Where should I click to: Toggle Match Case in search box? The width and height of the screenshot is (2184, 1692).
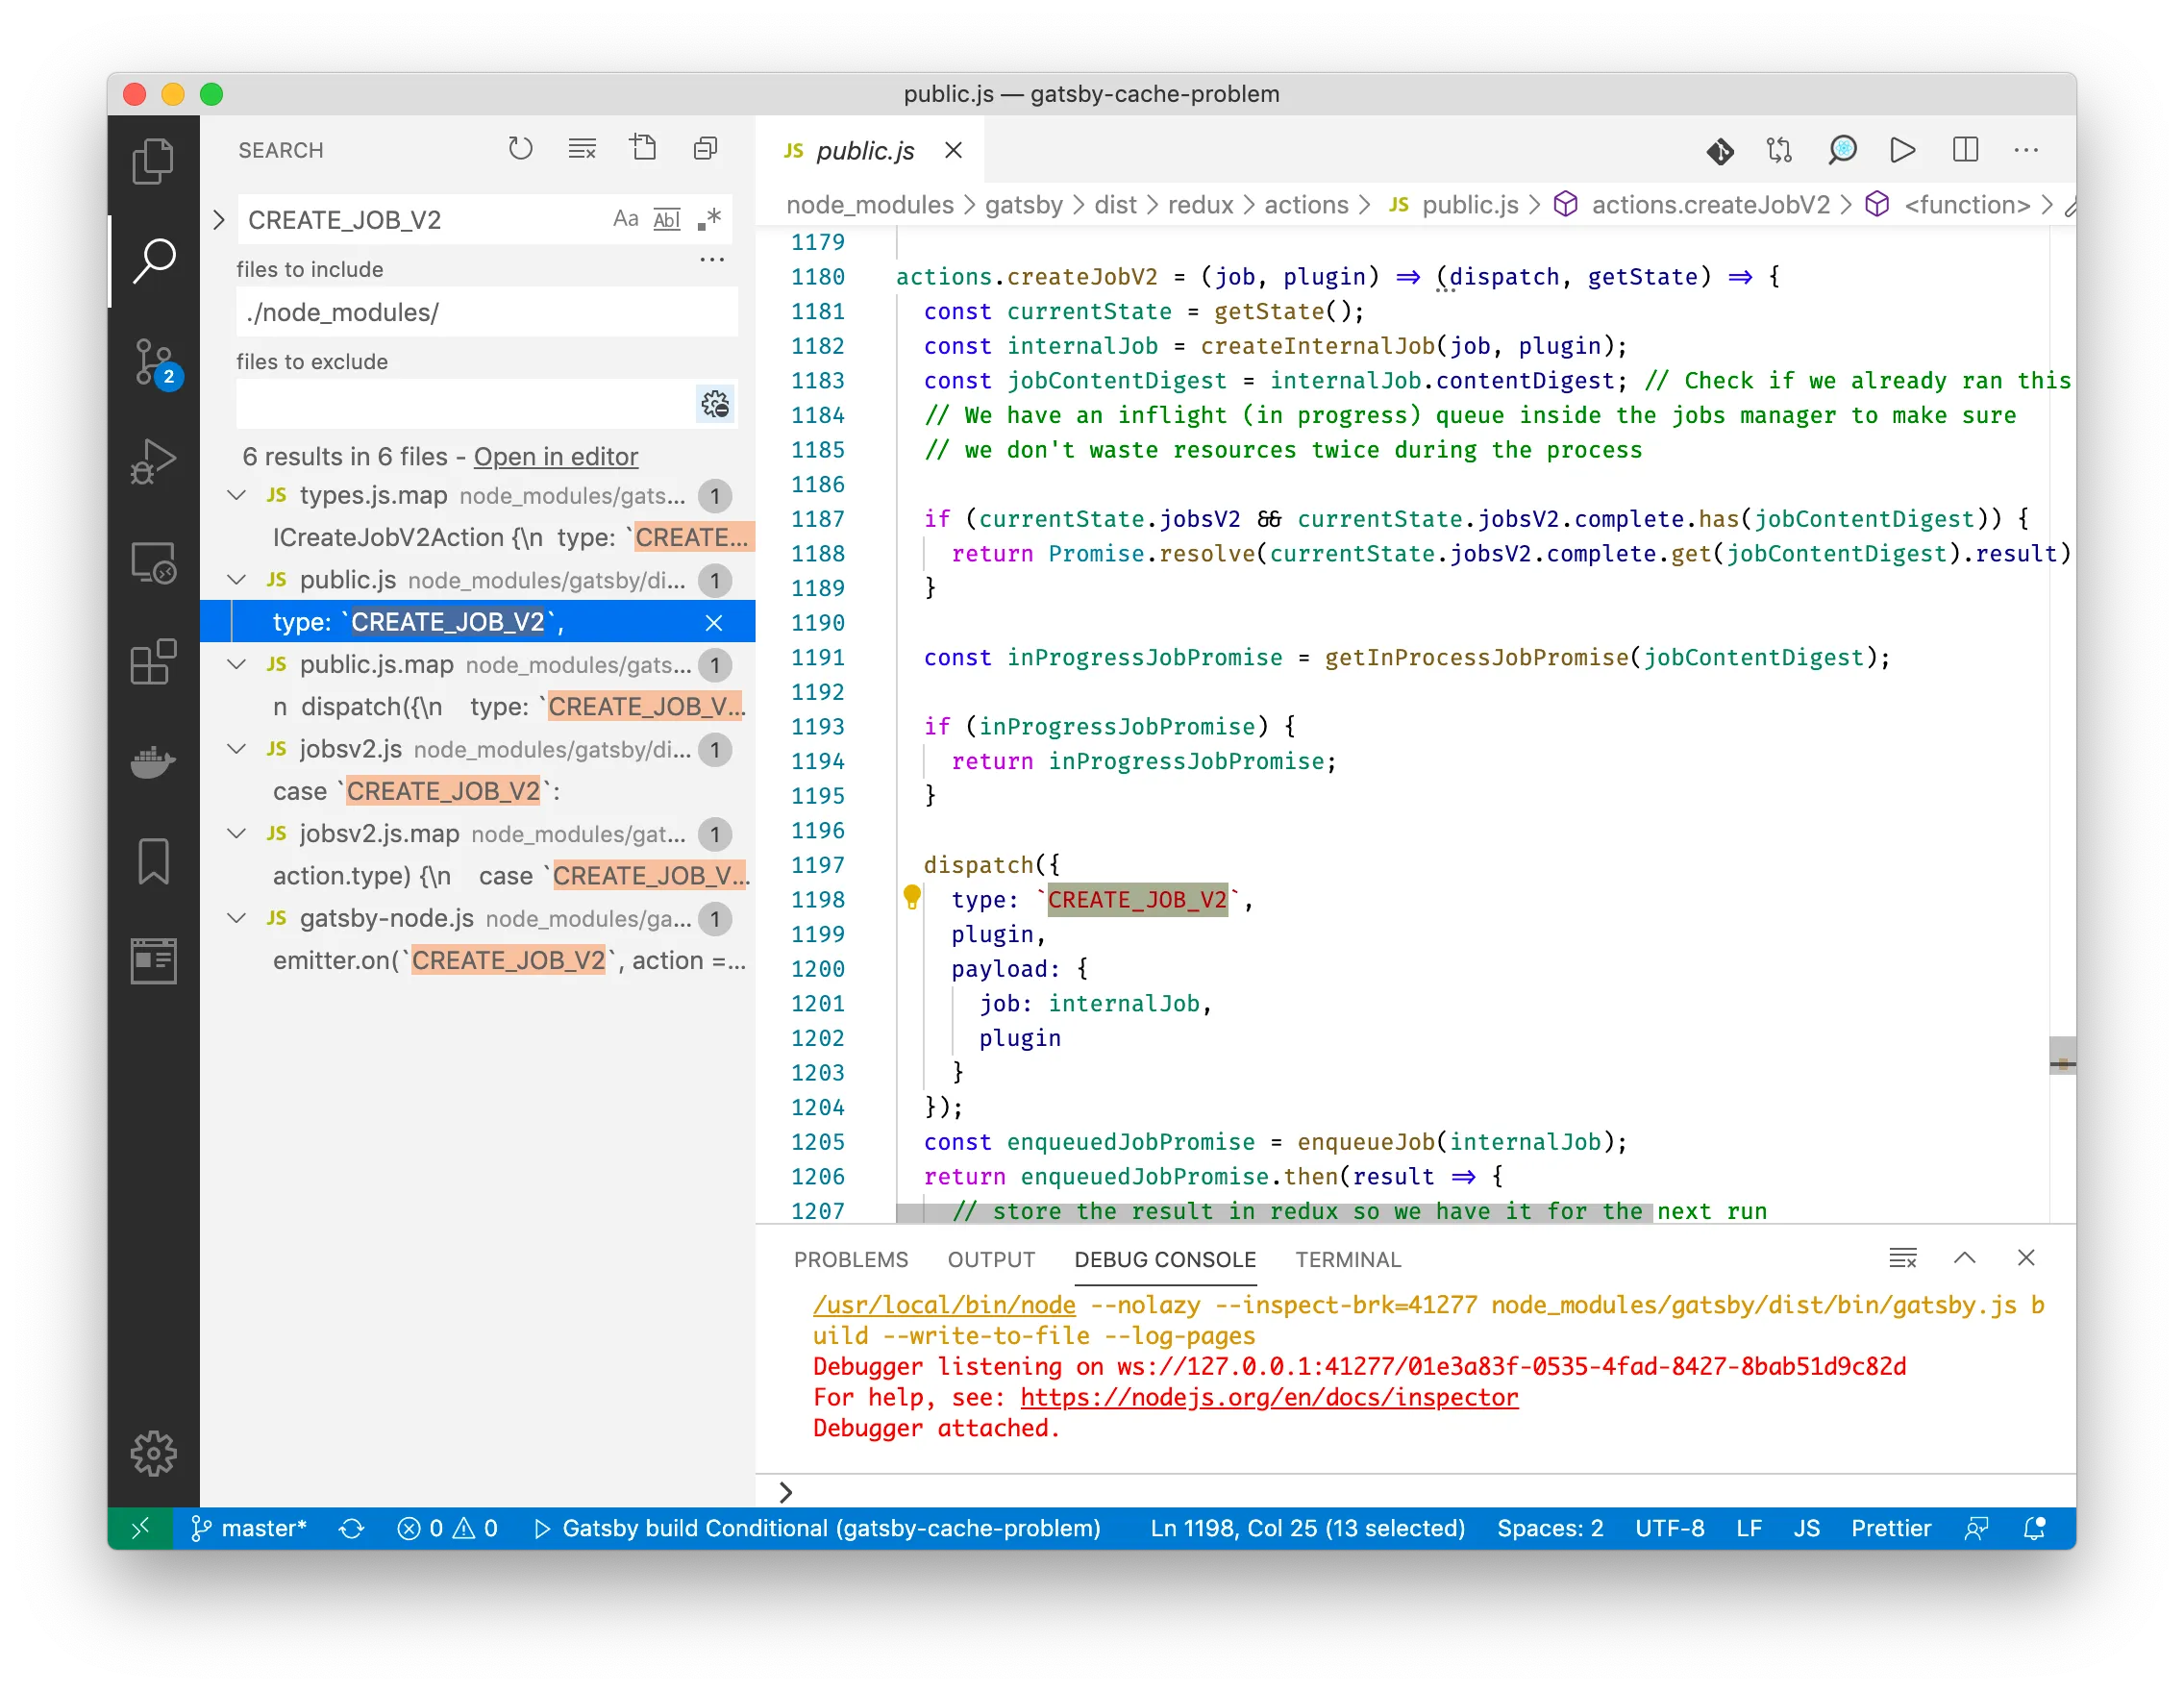pyautogui.click(x=625, y=219)
